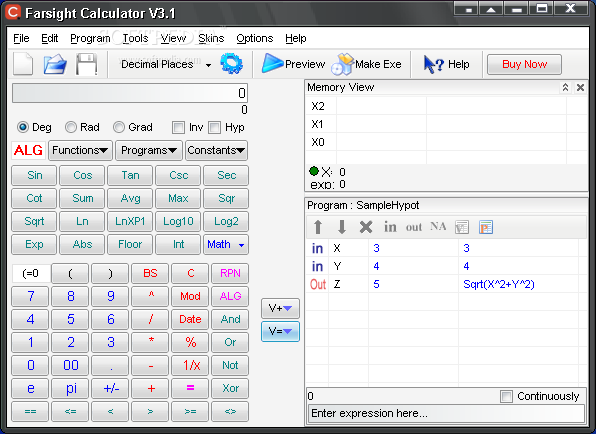
Task: Tick the Continuously checkbox
Action: (506, 396)
